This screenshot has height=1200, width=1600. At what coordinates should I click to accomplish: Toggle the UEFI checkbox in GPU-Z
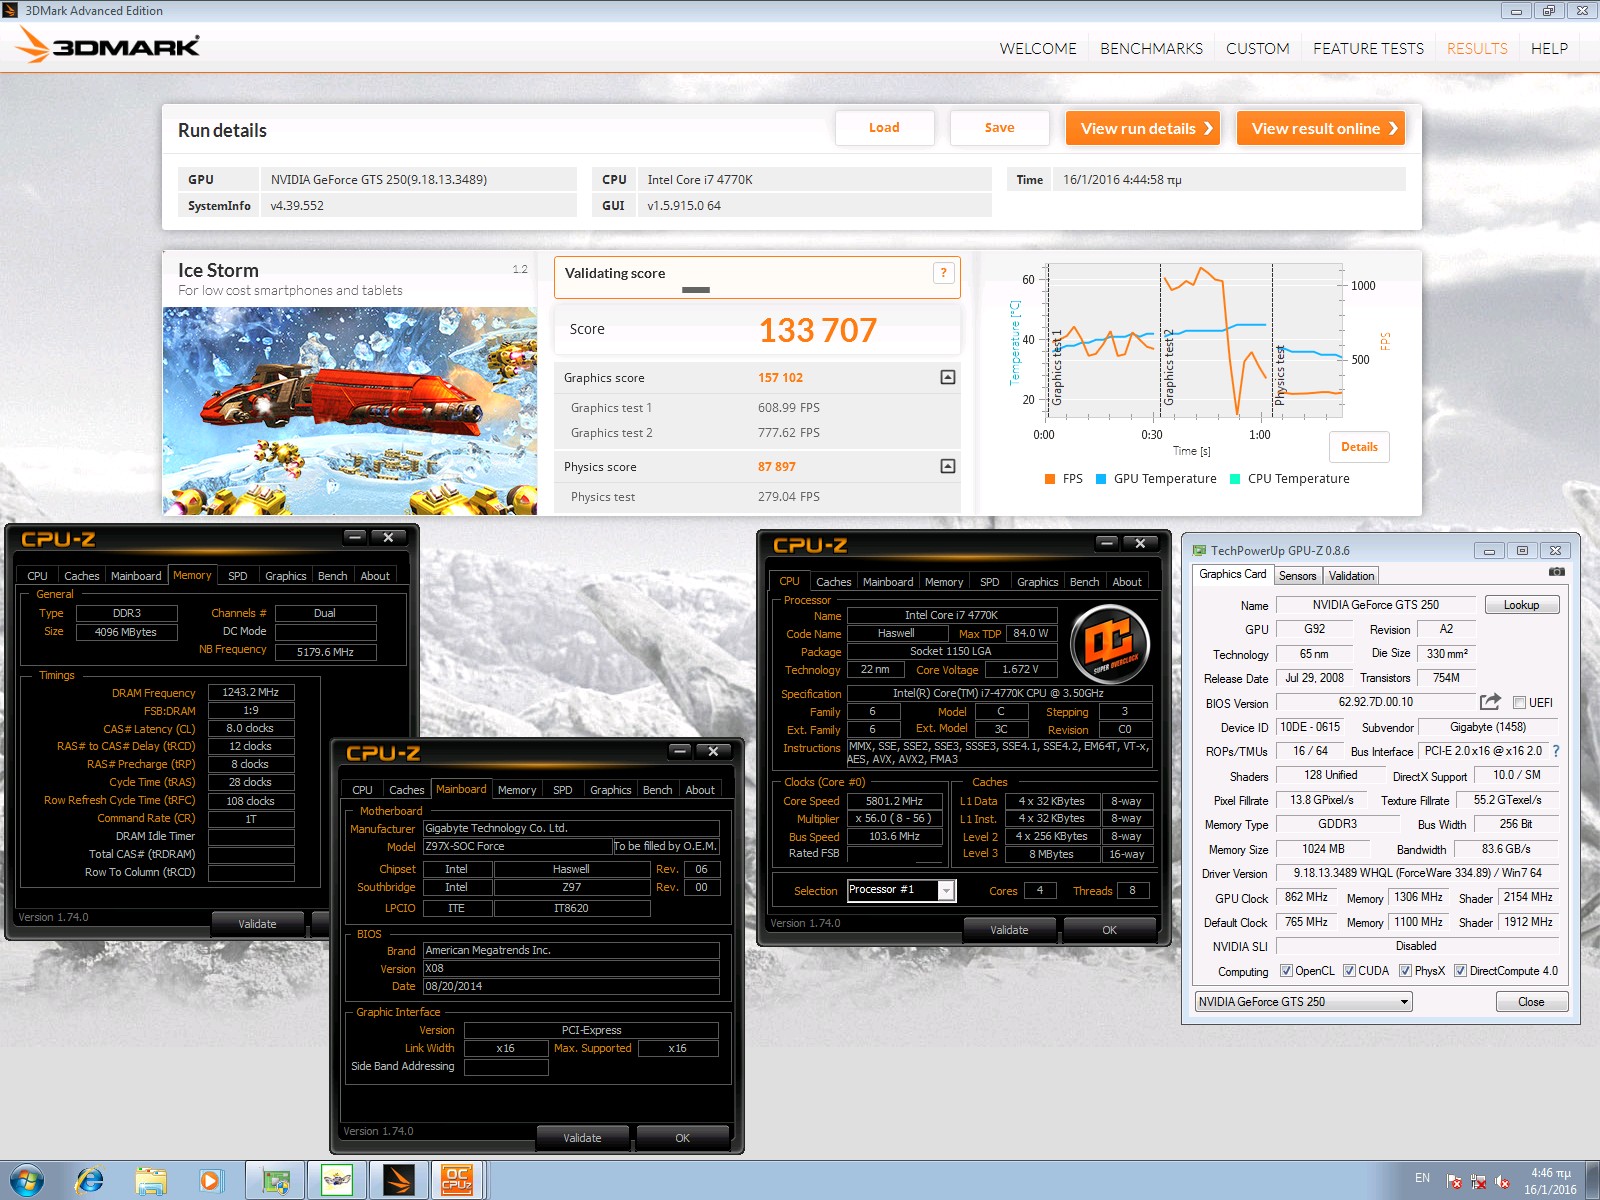point(1519,702)
